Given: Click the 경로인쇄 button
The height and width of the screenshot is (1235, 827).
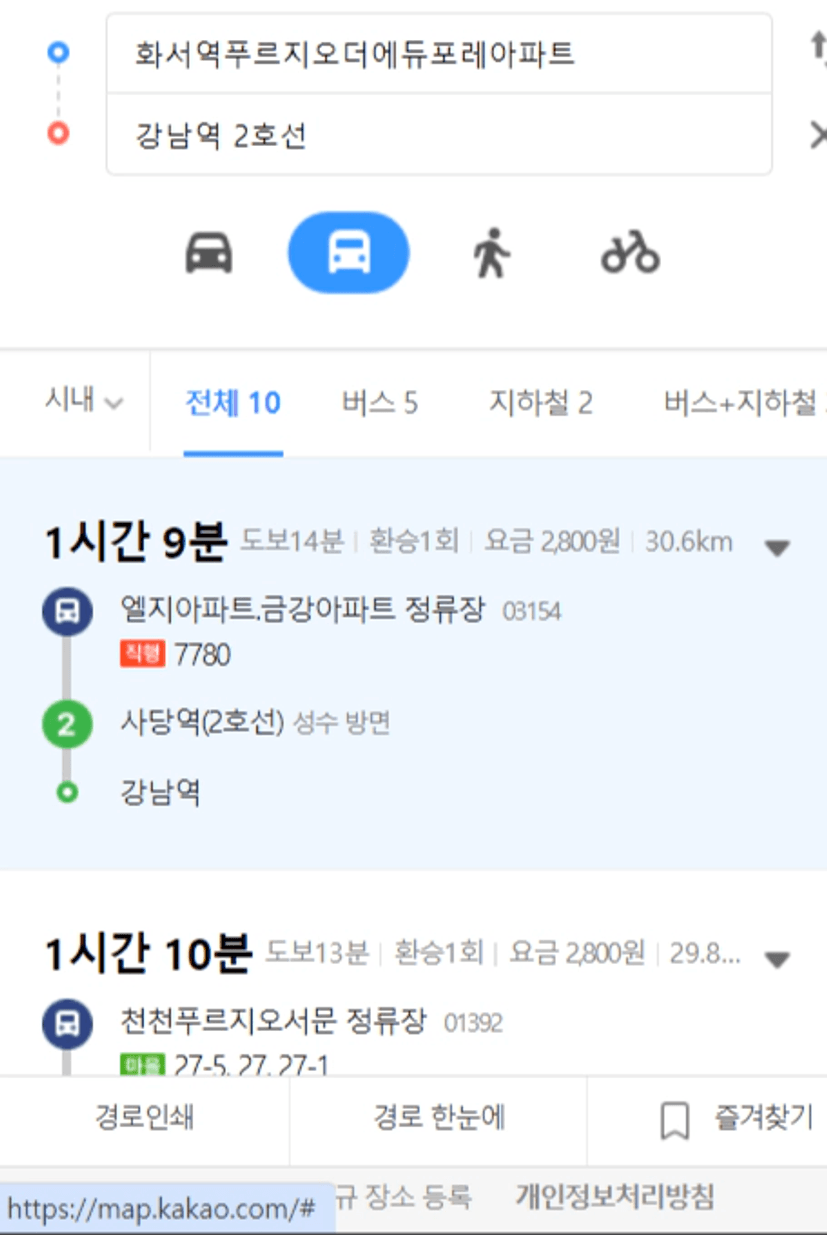Looking at the screenshot, I should (145, 1118).
